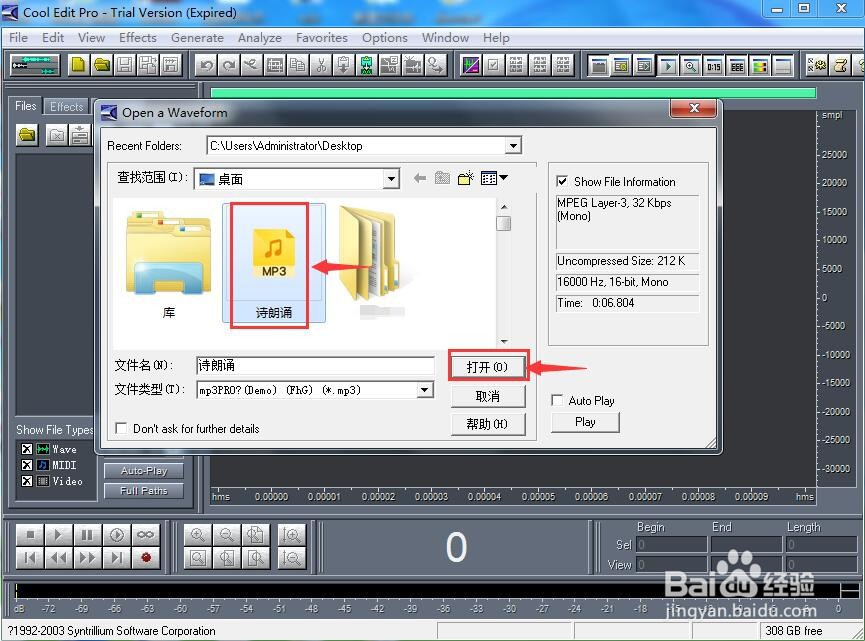Image resolution: width=865 pixels, height=641 pixels.
Task: Click the Play Looped infinity button
Action: pyautogui.click(x=145, y=535)
